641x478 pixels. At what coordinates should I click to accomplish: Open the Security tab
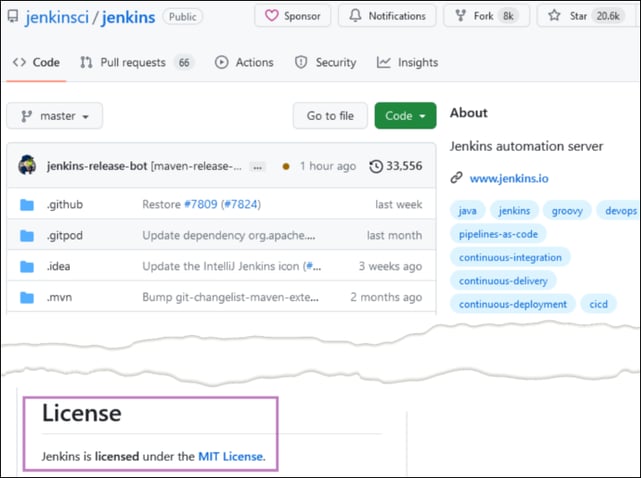click(325, 62)
